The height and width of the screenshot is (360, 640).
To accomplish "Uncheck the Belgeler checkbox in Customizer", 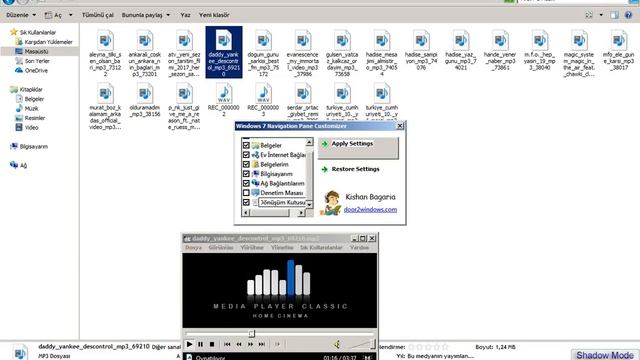I will (x=246, y=145).
